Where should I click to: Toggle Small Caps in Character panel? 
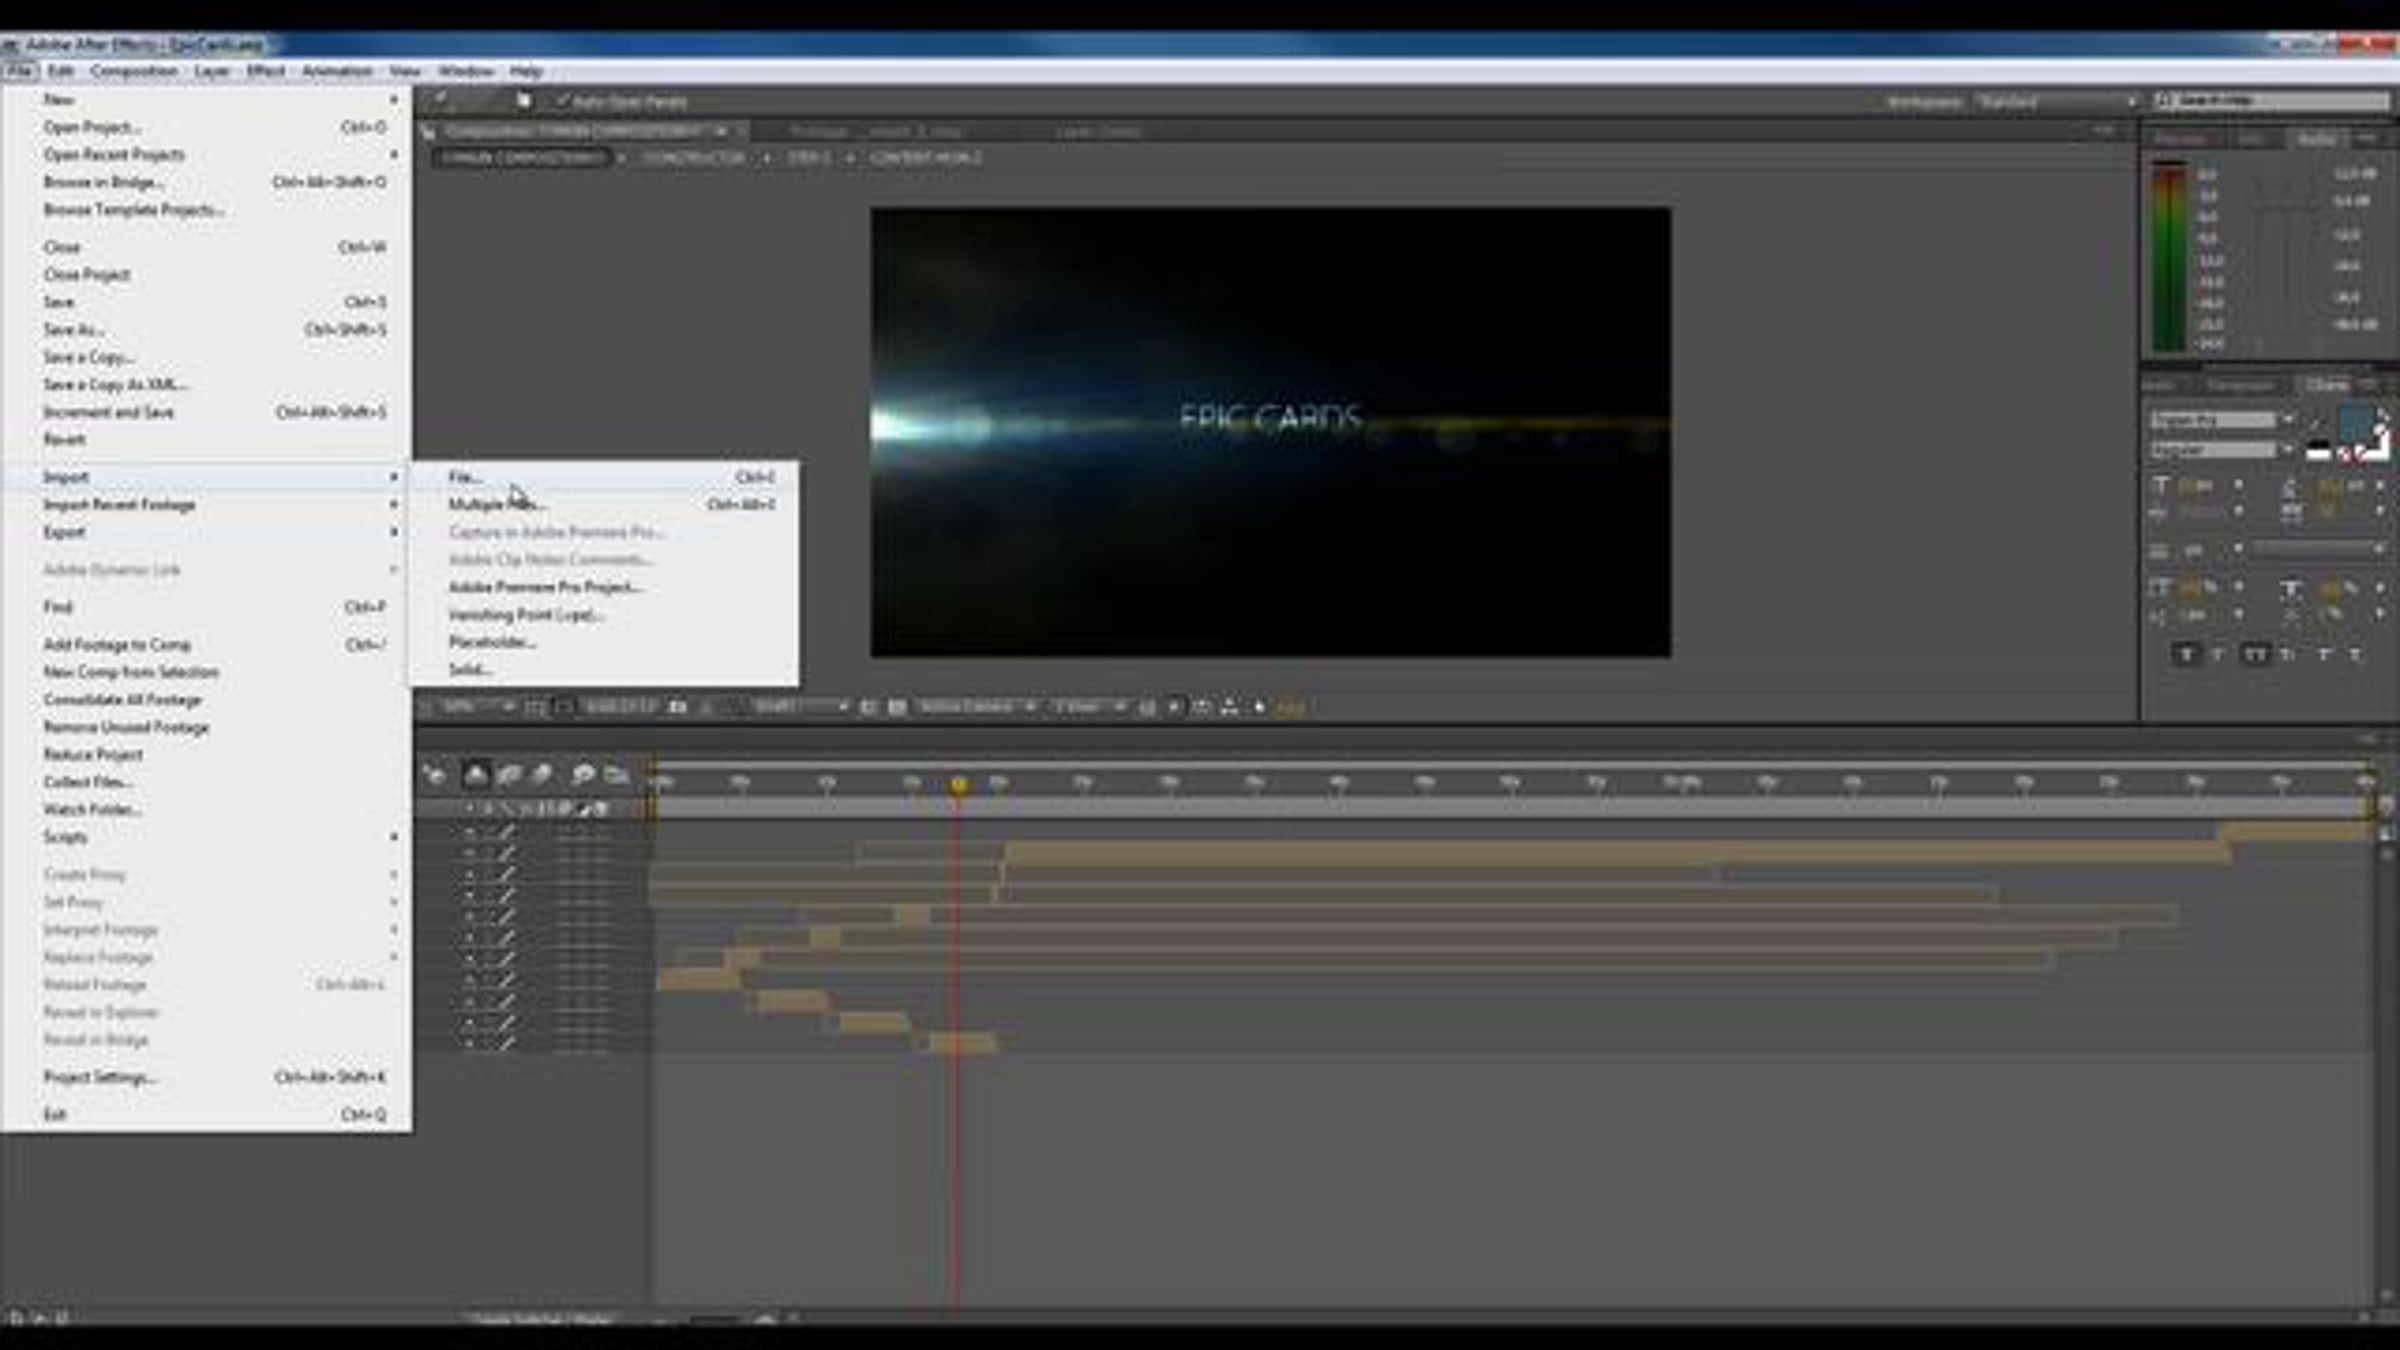point(2288,655)
